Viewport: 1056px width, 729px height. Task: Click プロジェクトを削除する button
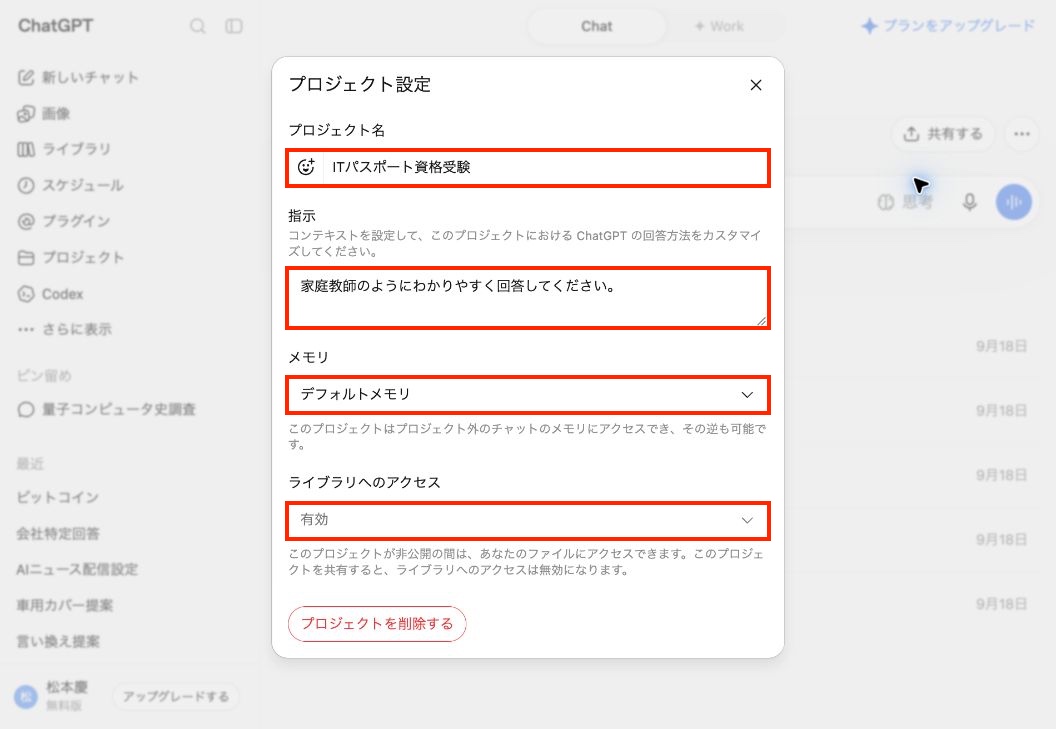click(x=377, y=624)
